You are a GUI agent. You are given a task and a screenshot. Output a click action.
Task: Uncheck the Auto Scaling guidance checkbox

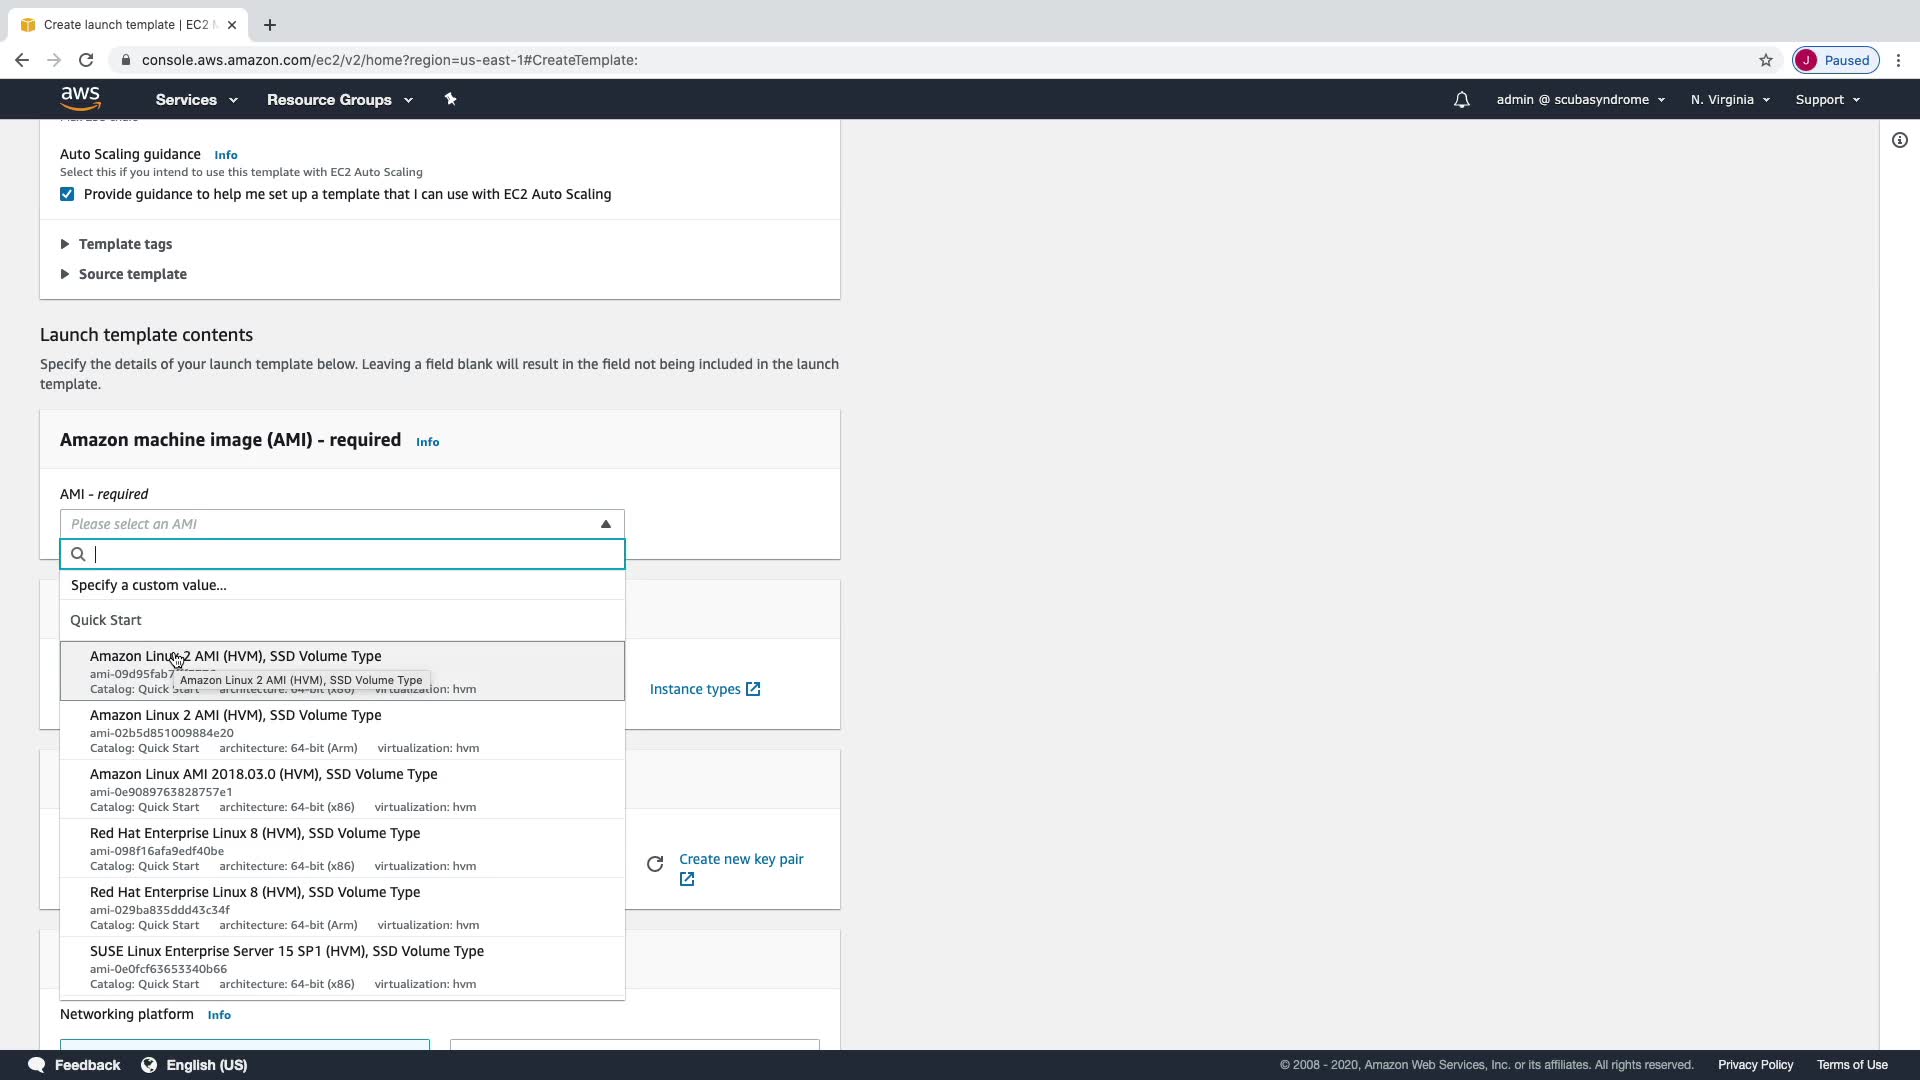pyautogui.click(x=67, y=194)
